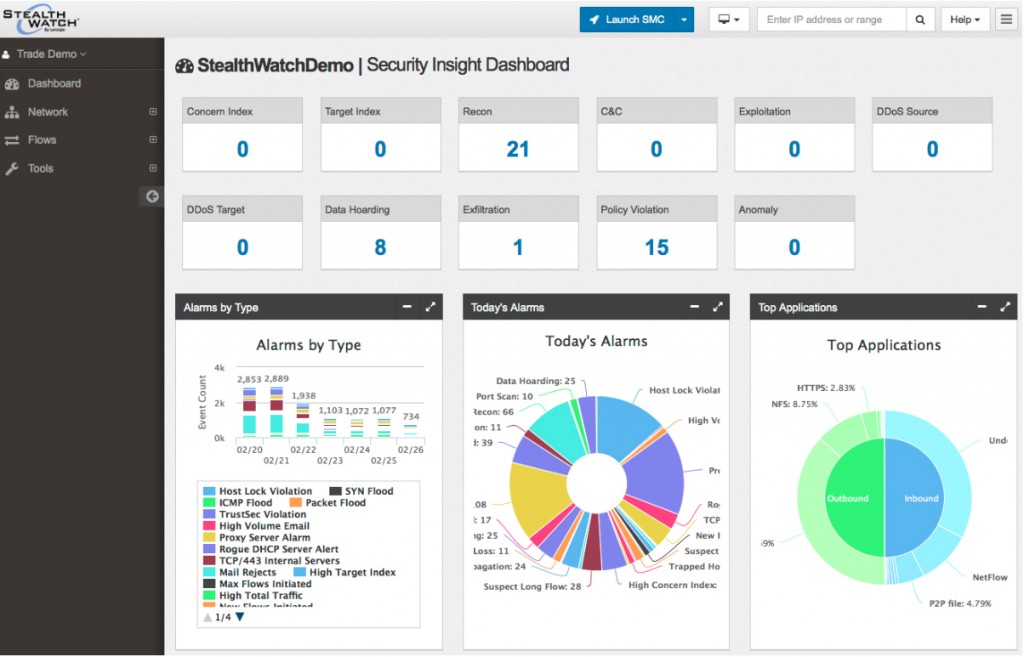Click the Dashboard gauge icon in sidebar

[12, 84]
